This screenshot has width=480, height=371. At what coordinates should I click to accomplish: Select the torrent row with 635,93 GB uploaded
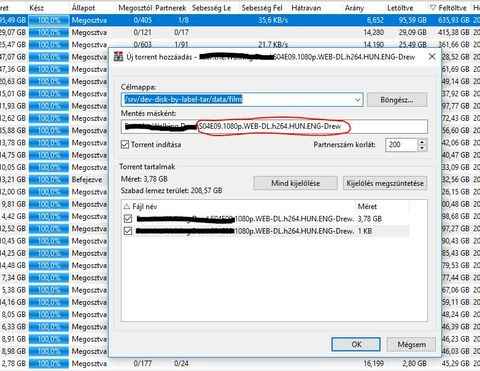tap(240, 20)
